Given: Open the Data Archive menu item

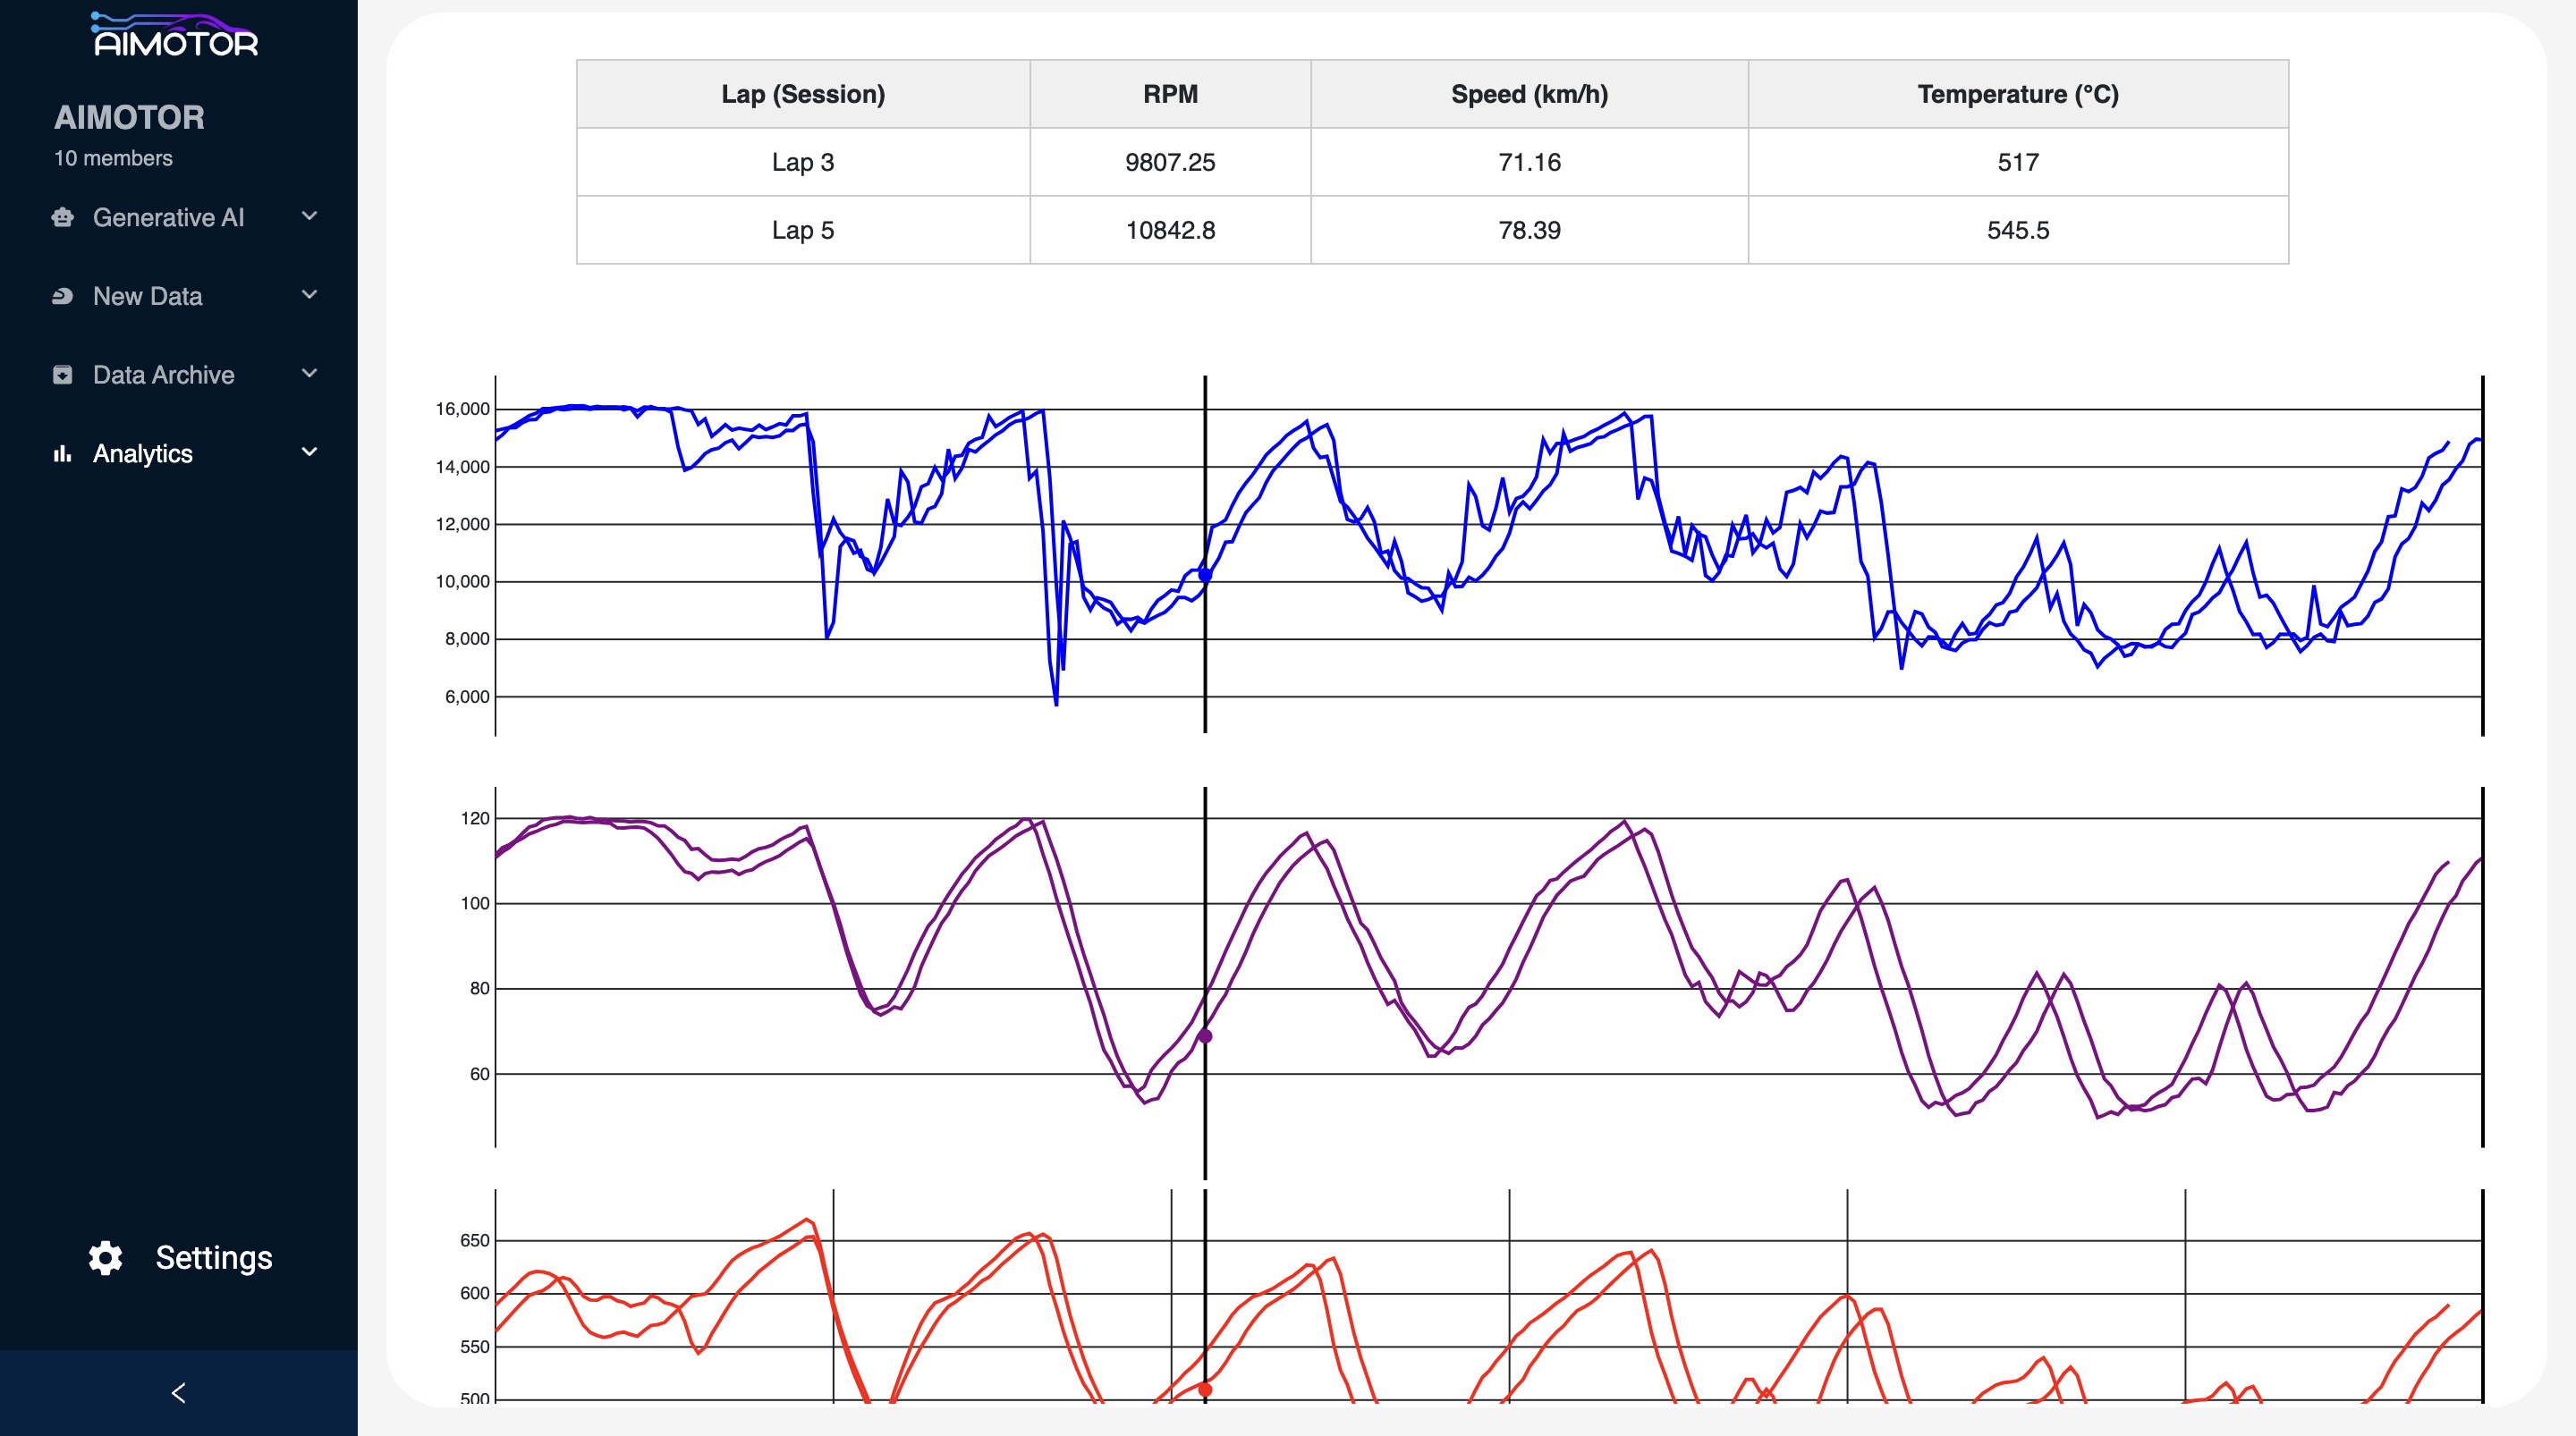Looking at the screenshot, I should click(163, 375).
